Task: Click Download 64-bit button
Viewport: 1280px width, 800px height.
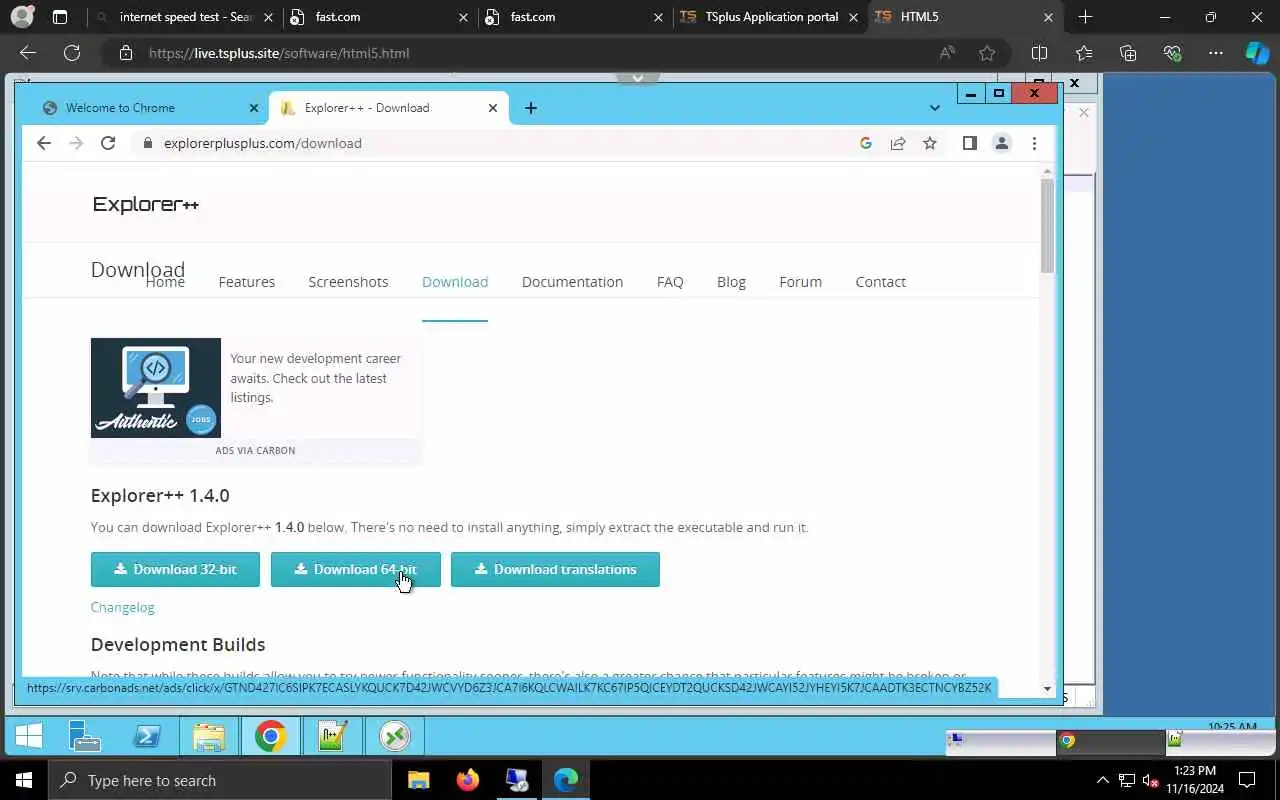Action: point(355,569)
